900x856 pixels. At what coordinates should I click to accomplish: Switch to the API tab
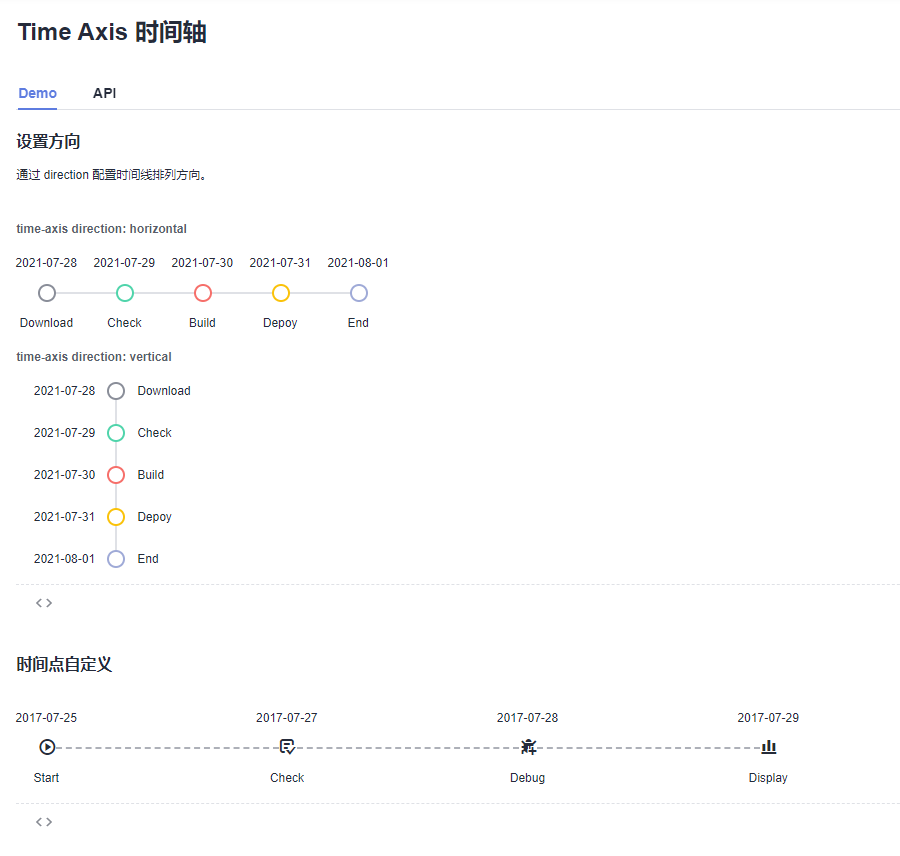point(104,93)
